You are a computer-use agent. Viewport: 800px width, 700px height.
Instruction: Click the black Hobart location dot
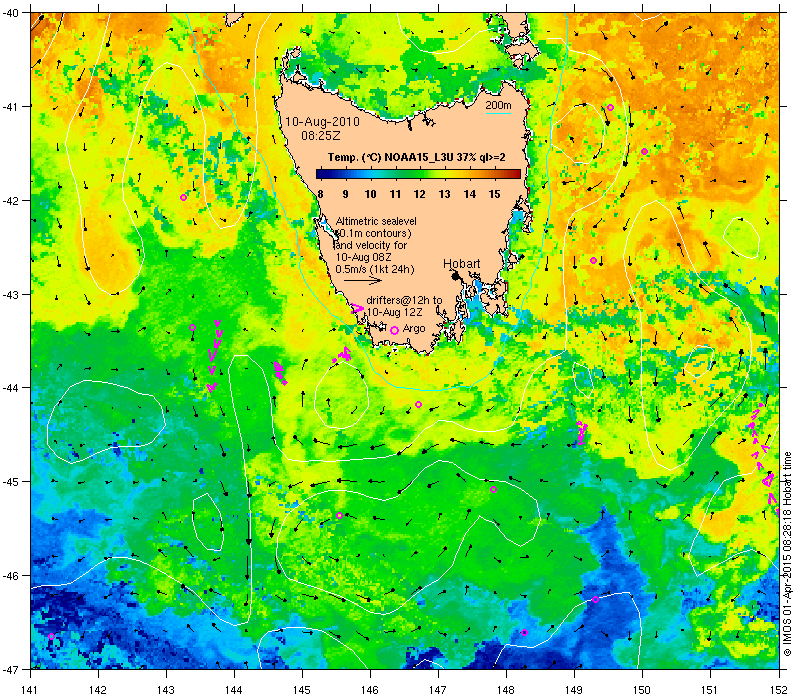pos(455,276)
